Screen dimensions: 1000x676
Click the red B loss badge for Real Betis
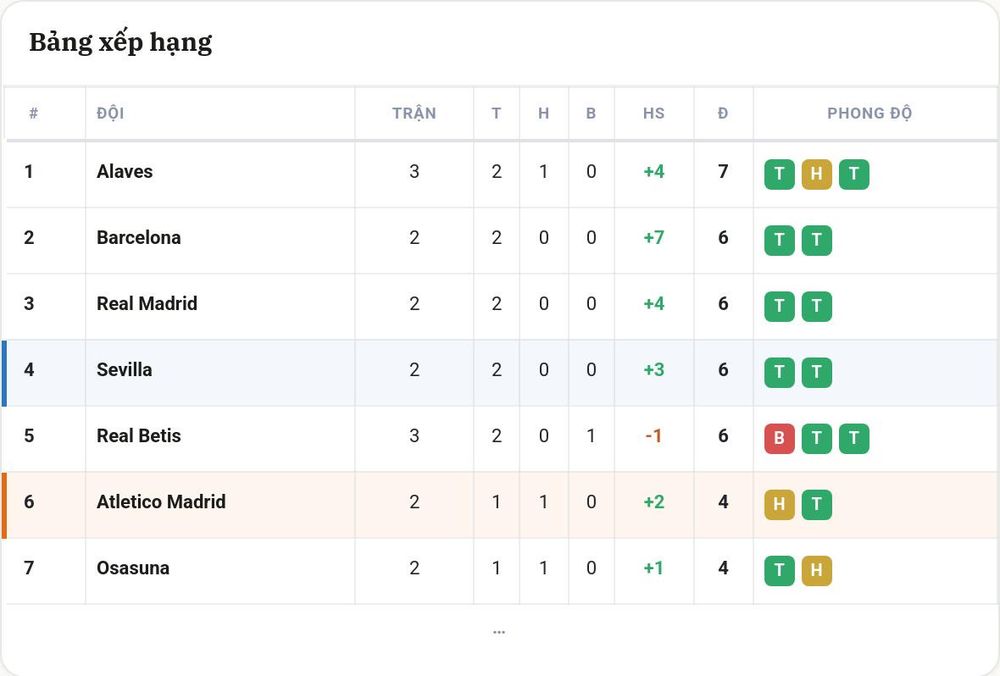pyautogui.click(x=779, y=438)
